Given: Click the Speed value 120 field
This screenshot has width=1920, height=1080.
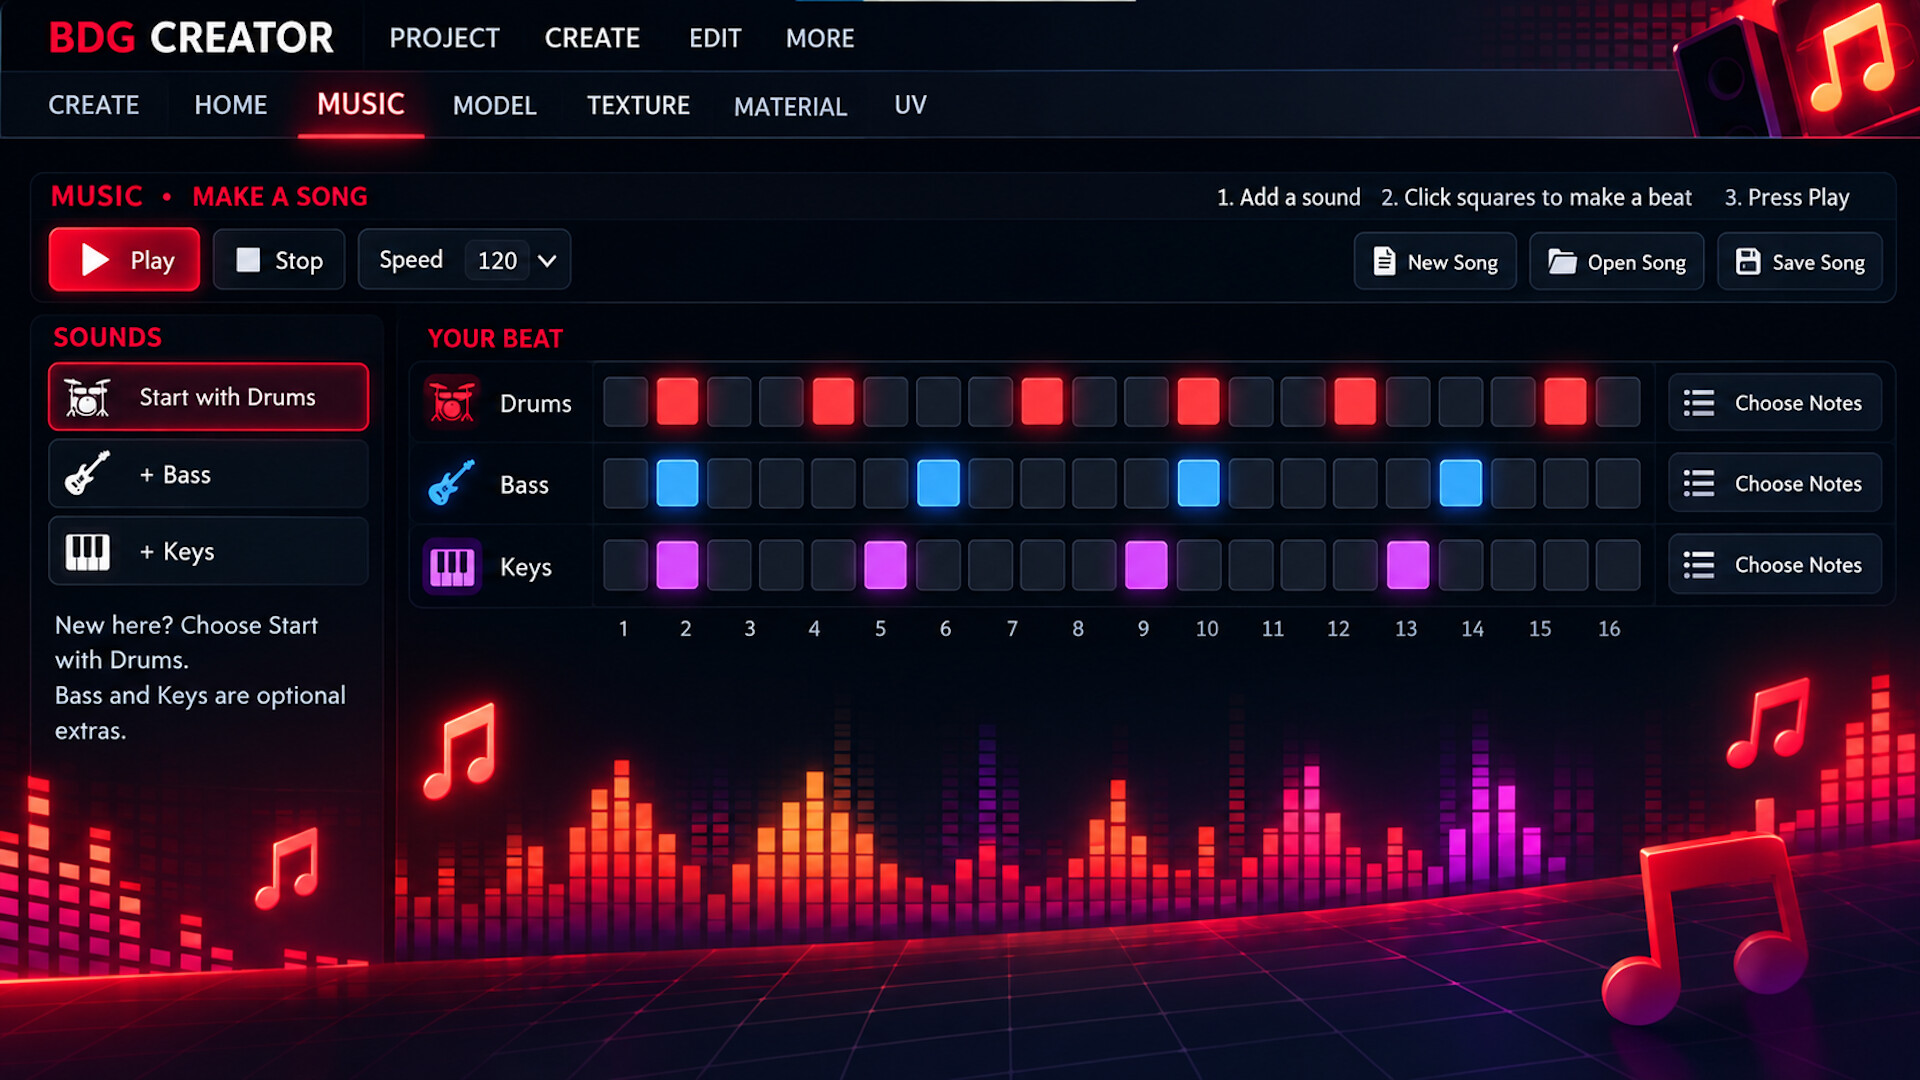Looking at the screenshot, I should coord(497,260).
